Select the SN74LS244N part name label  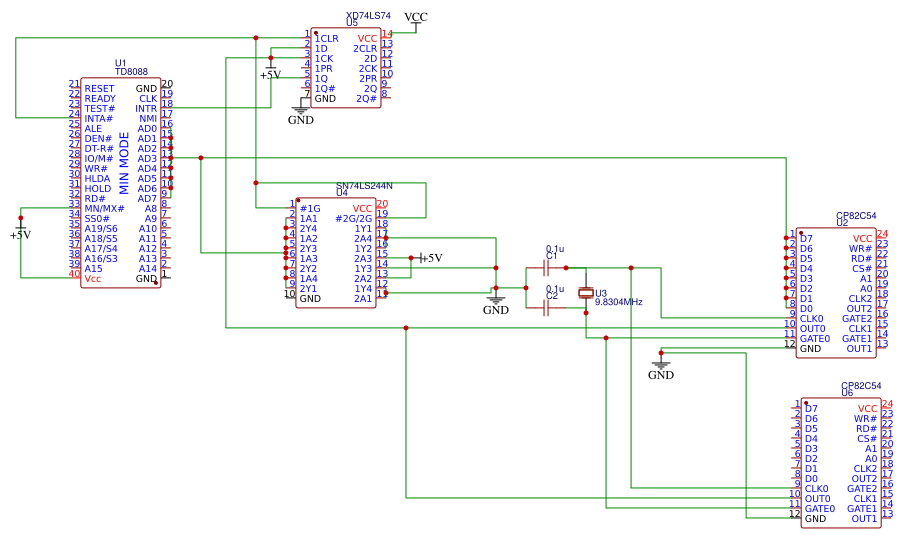[364, 186]
